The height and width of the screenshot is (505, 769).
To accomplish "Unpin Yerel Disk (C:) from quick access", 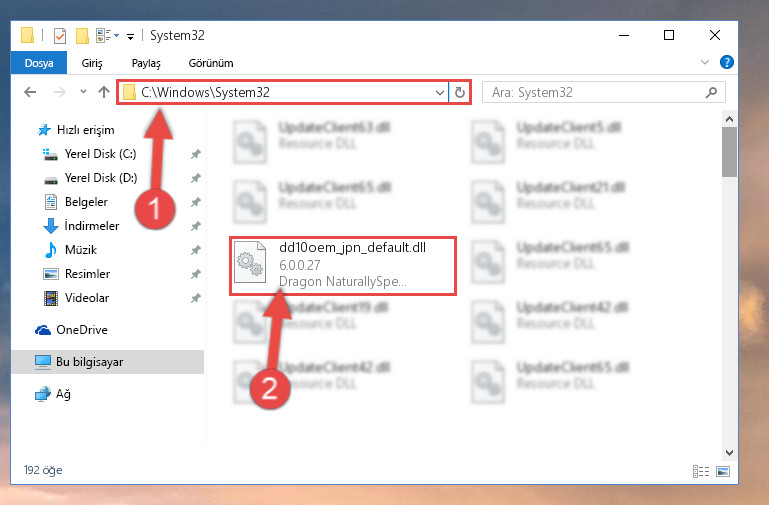I will [x=196, y=154].
